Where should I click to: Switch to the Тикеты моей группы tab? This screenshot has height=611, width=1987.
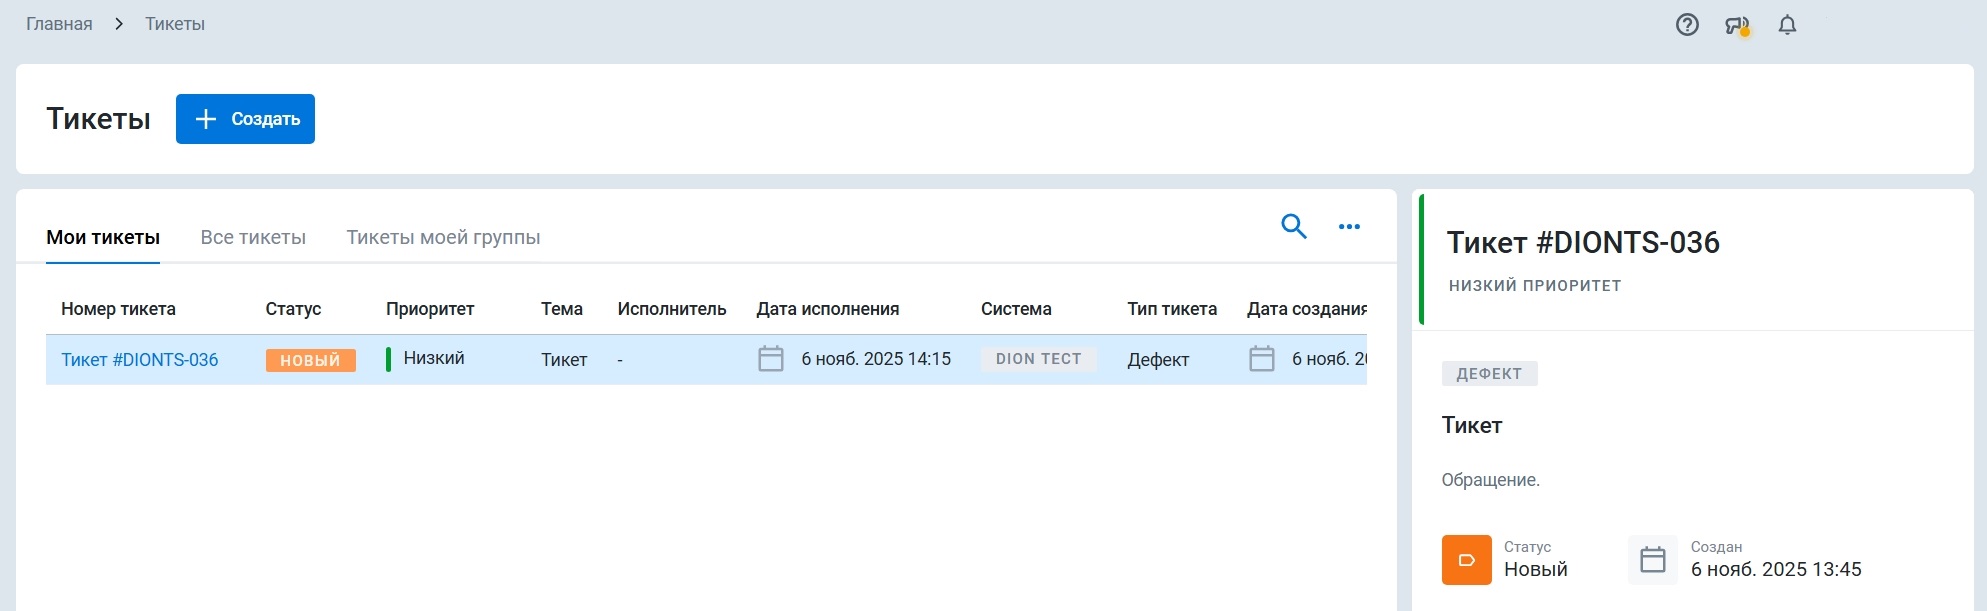click(443, 238)
